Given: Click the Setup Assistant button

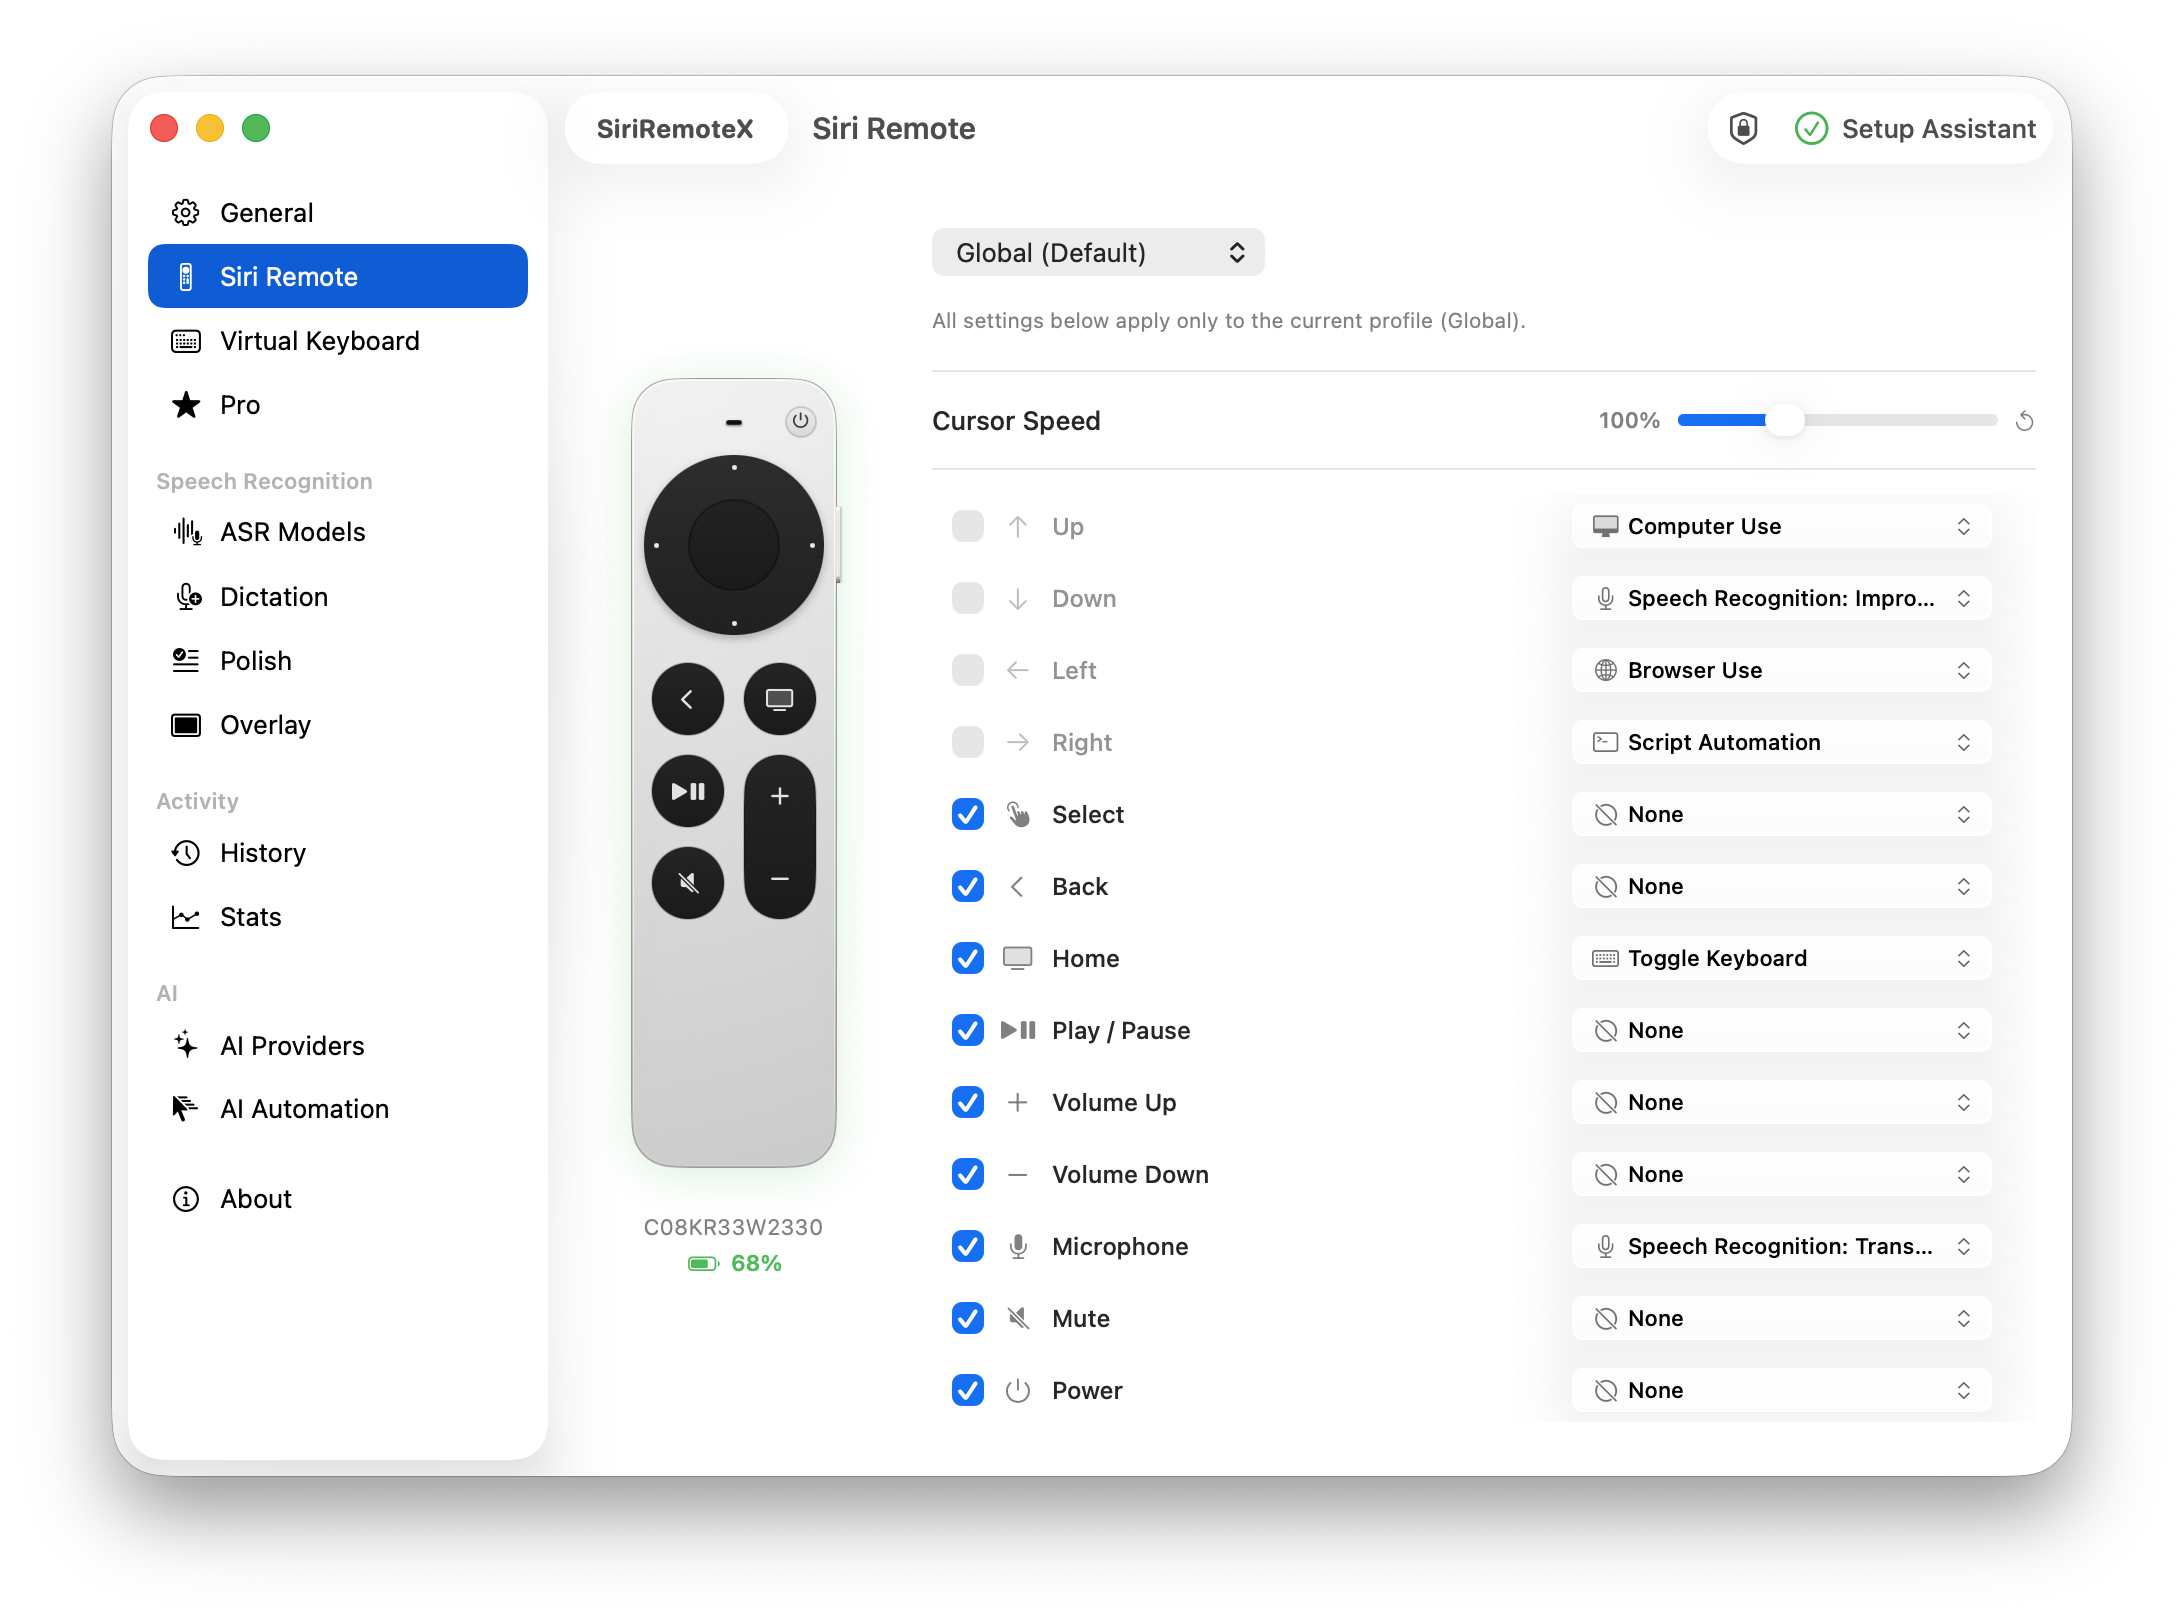Looking at the screenshot, I should coord(1915,129).
